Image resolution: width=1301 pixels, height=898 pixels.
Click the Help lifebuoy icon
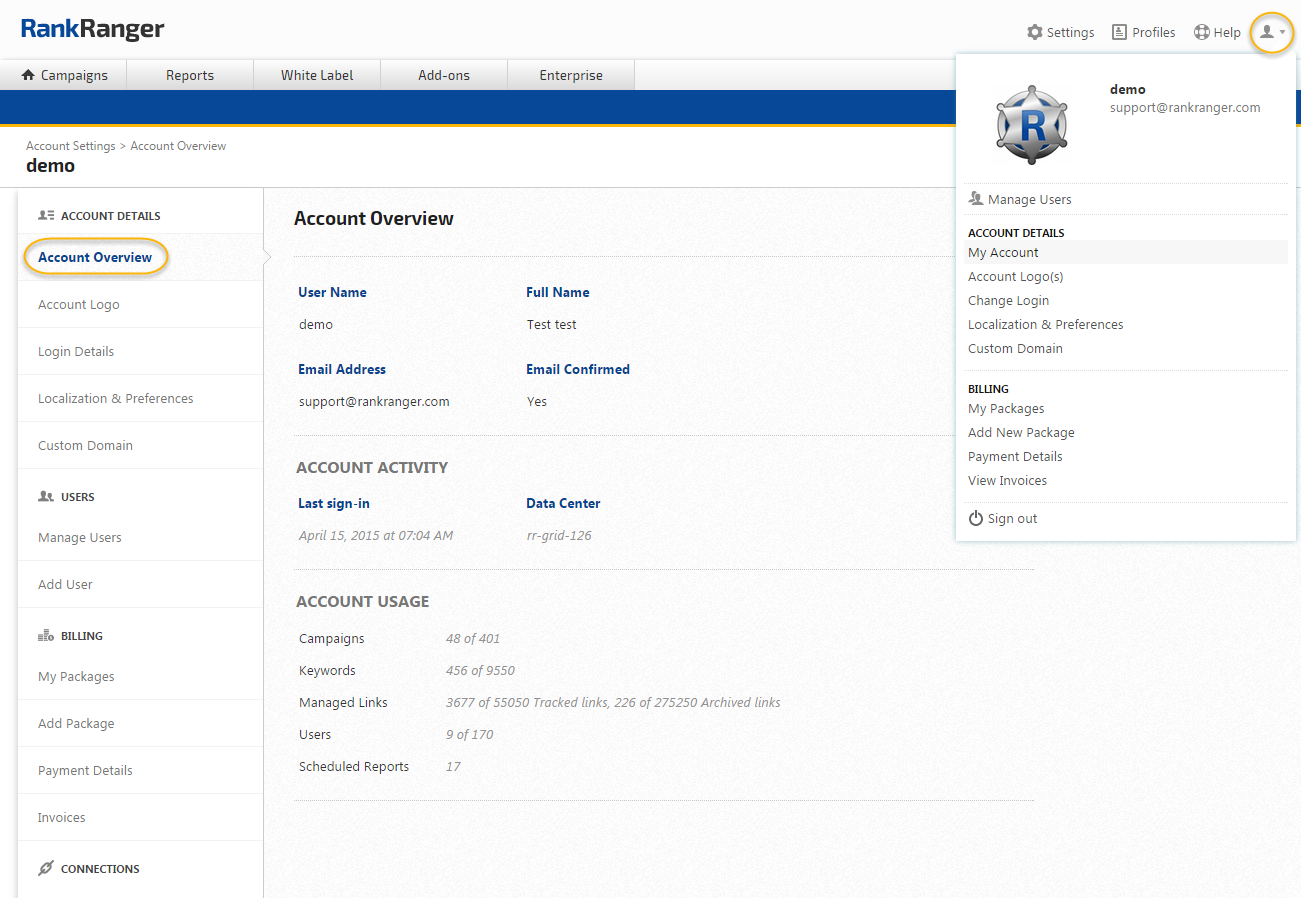[1201, 32]
